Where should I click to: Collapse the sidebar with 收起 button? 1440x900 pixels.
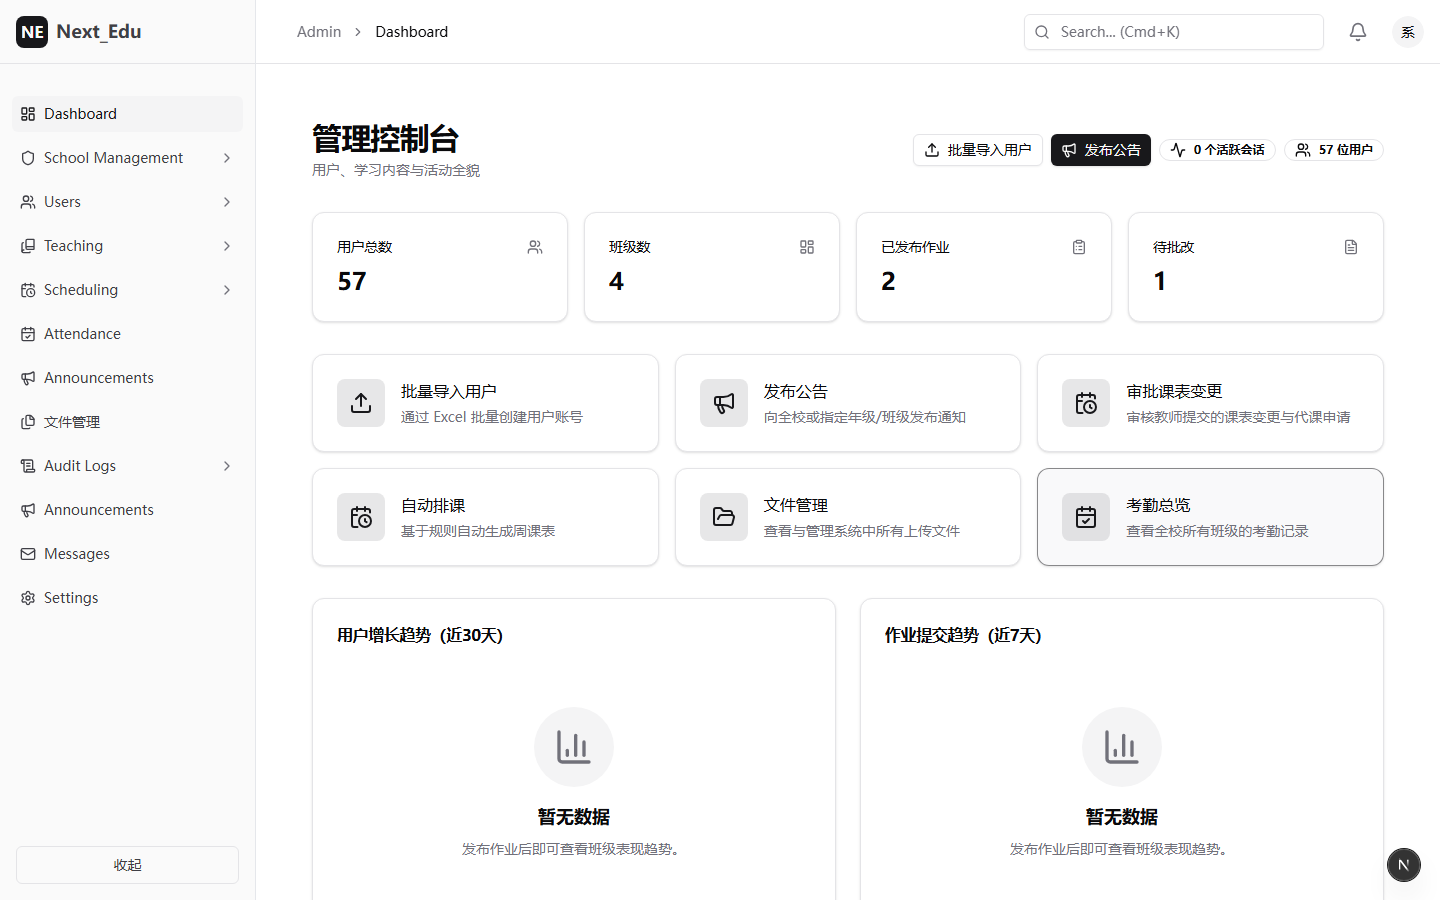pyautogui.click(x=127, y=865)
